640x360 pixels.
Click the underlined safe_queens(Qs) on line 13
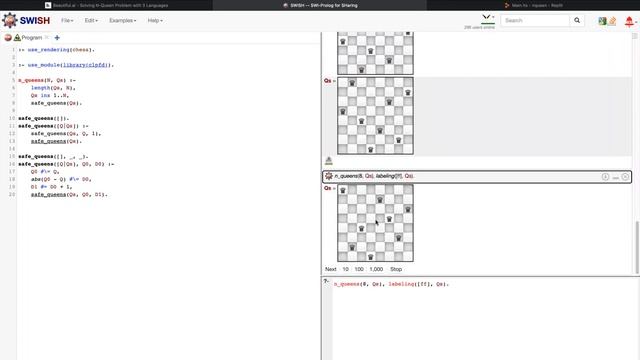pos(55,141)
